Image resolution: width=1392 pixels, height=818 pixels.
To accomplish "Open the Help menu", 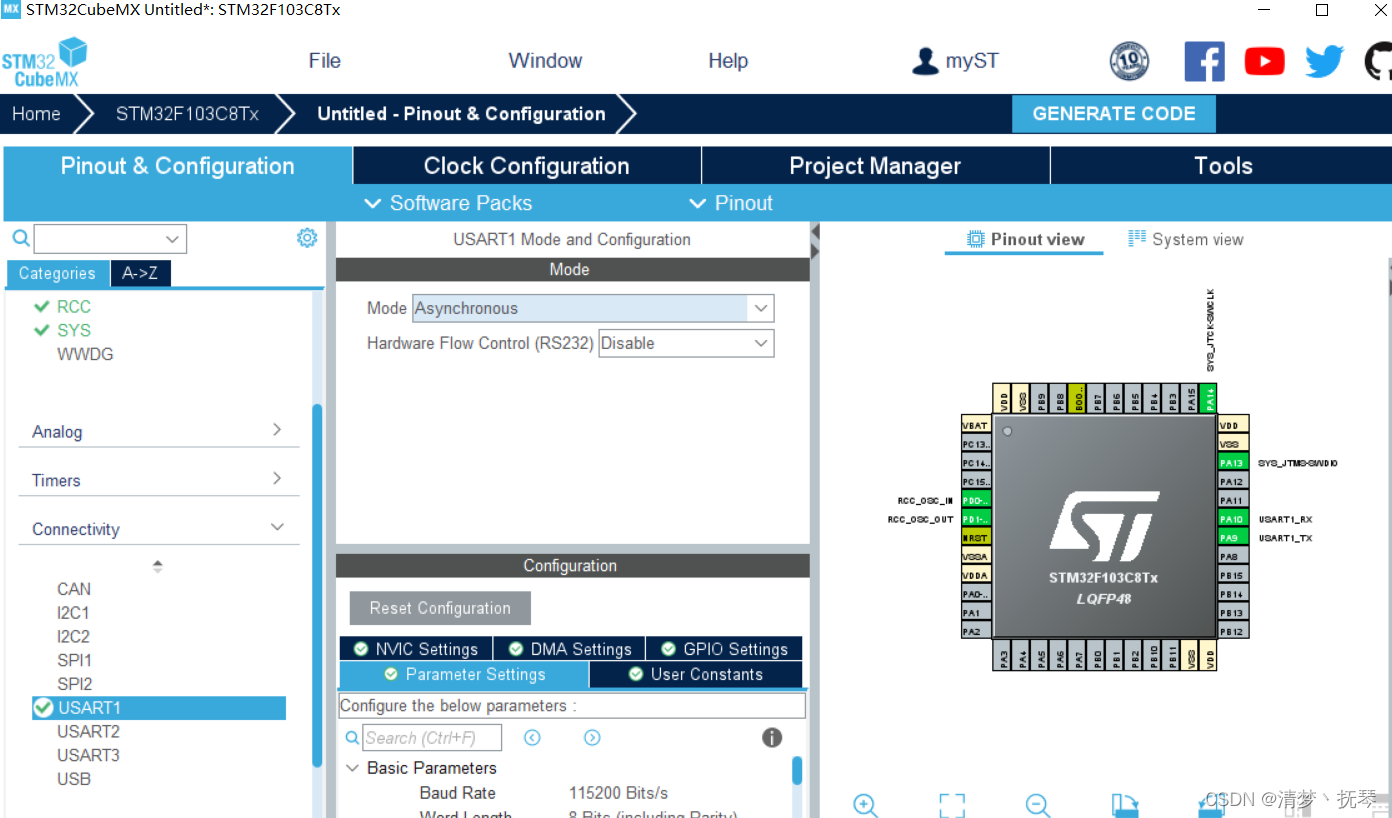I will pyautogui.click(x=728, y=61).
